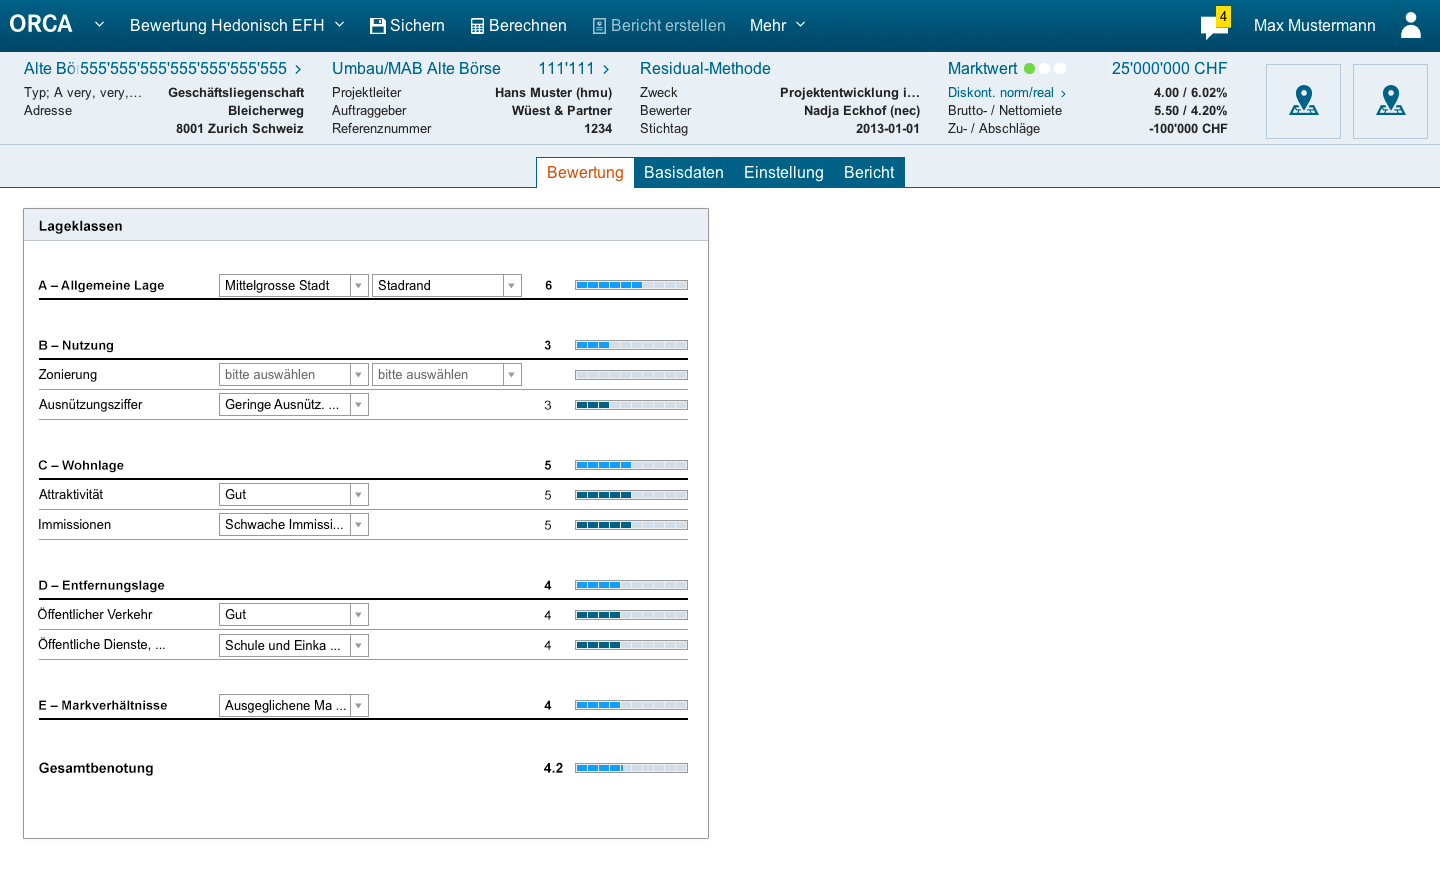Click the E – Markverhältnisse rating bar

[631, 705]
